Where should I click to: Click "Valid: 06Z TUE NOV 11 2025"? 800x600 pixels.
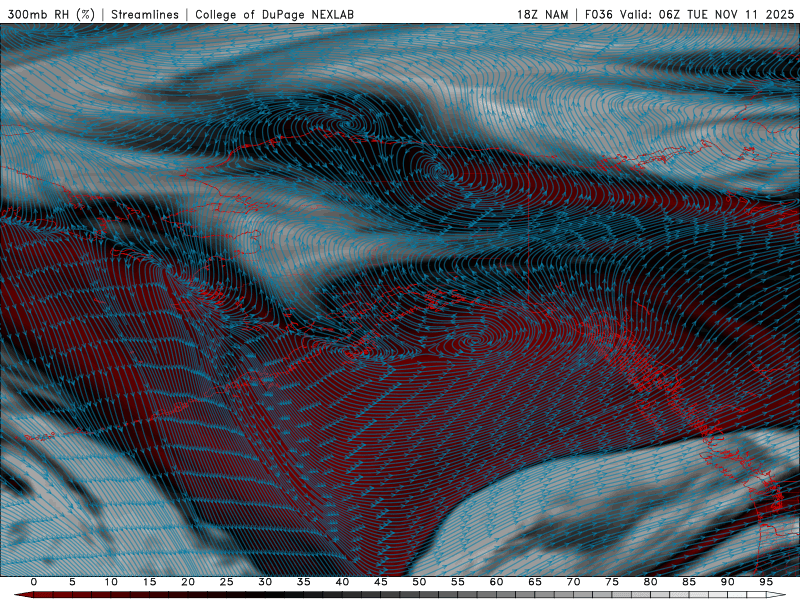[707, 14]
